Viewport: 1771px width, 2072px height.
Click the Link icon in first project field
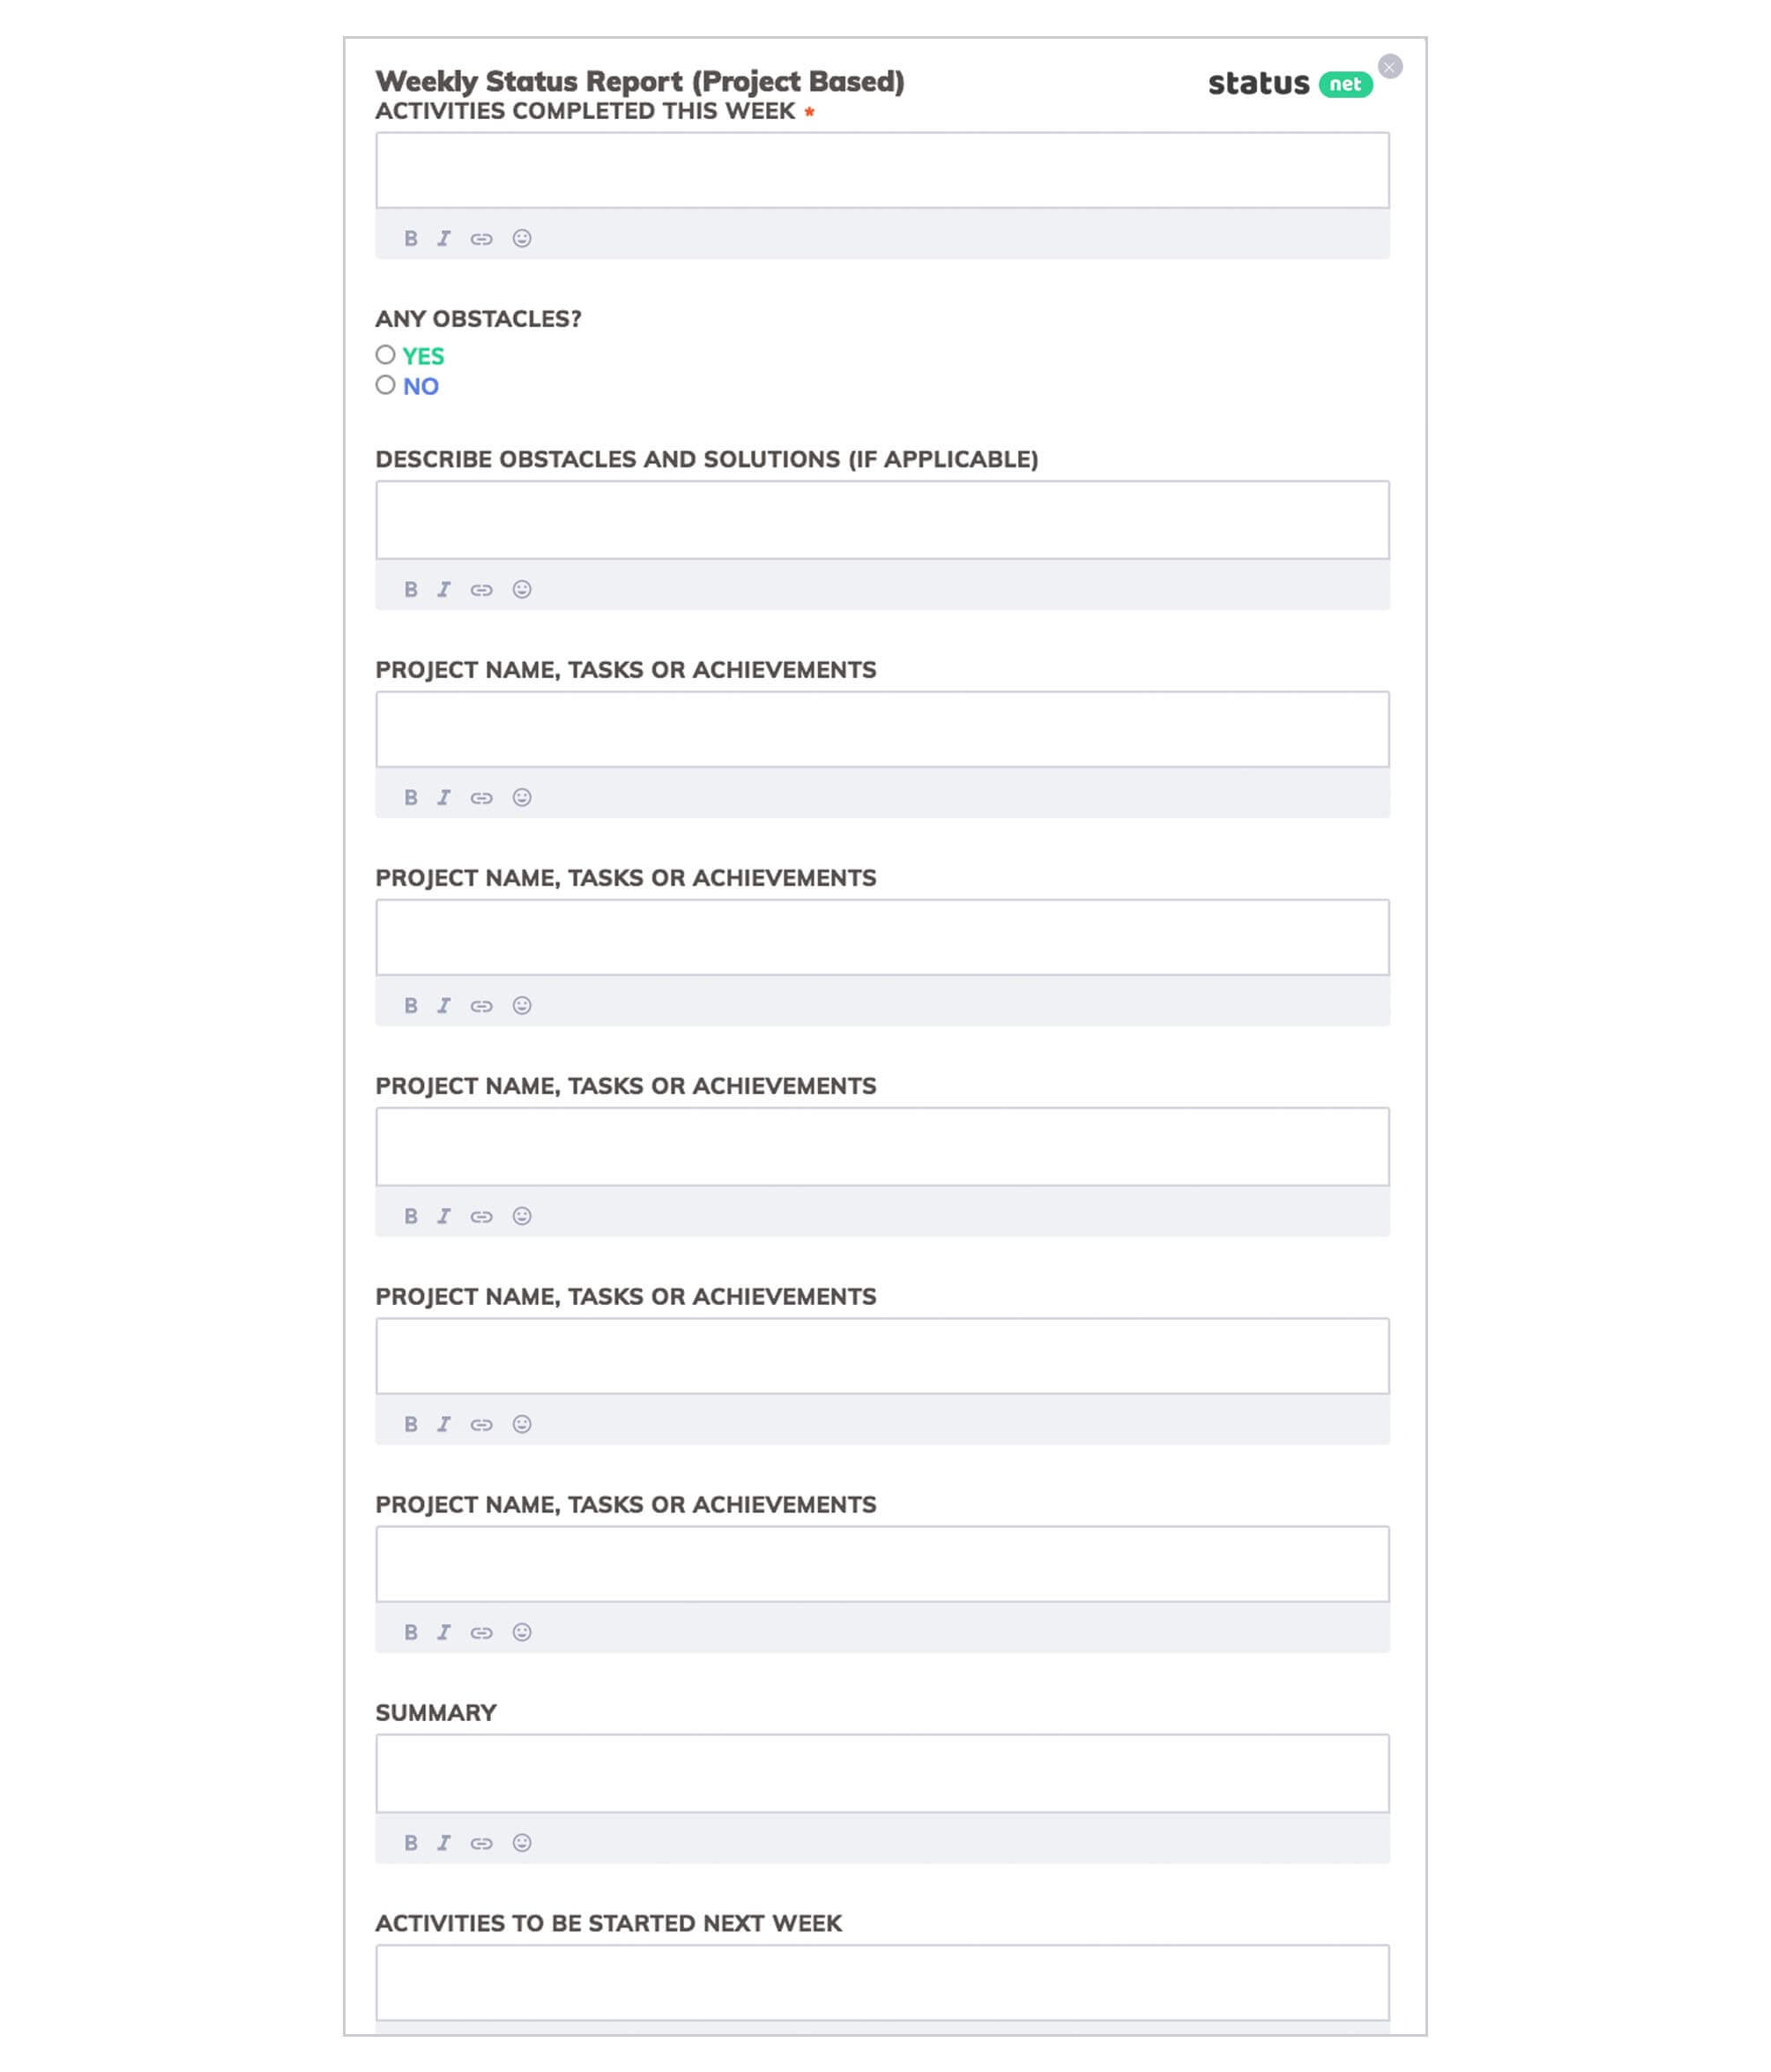coord(483,796)
